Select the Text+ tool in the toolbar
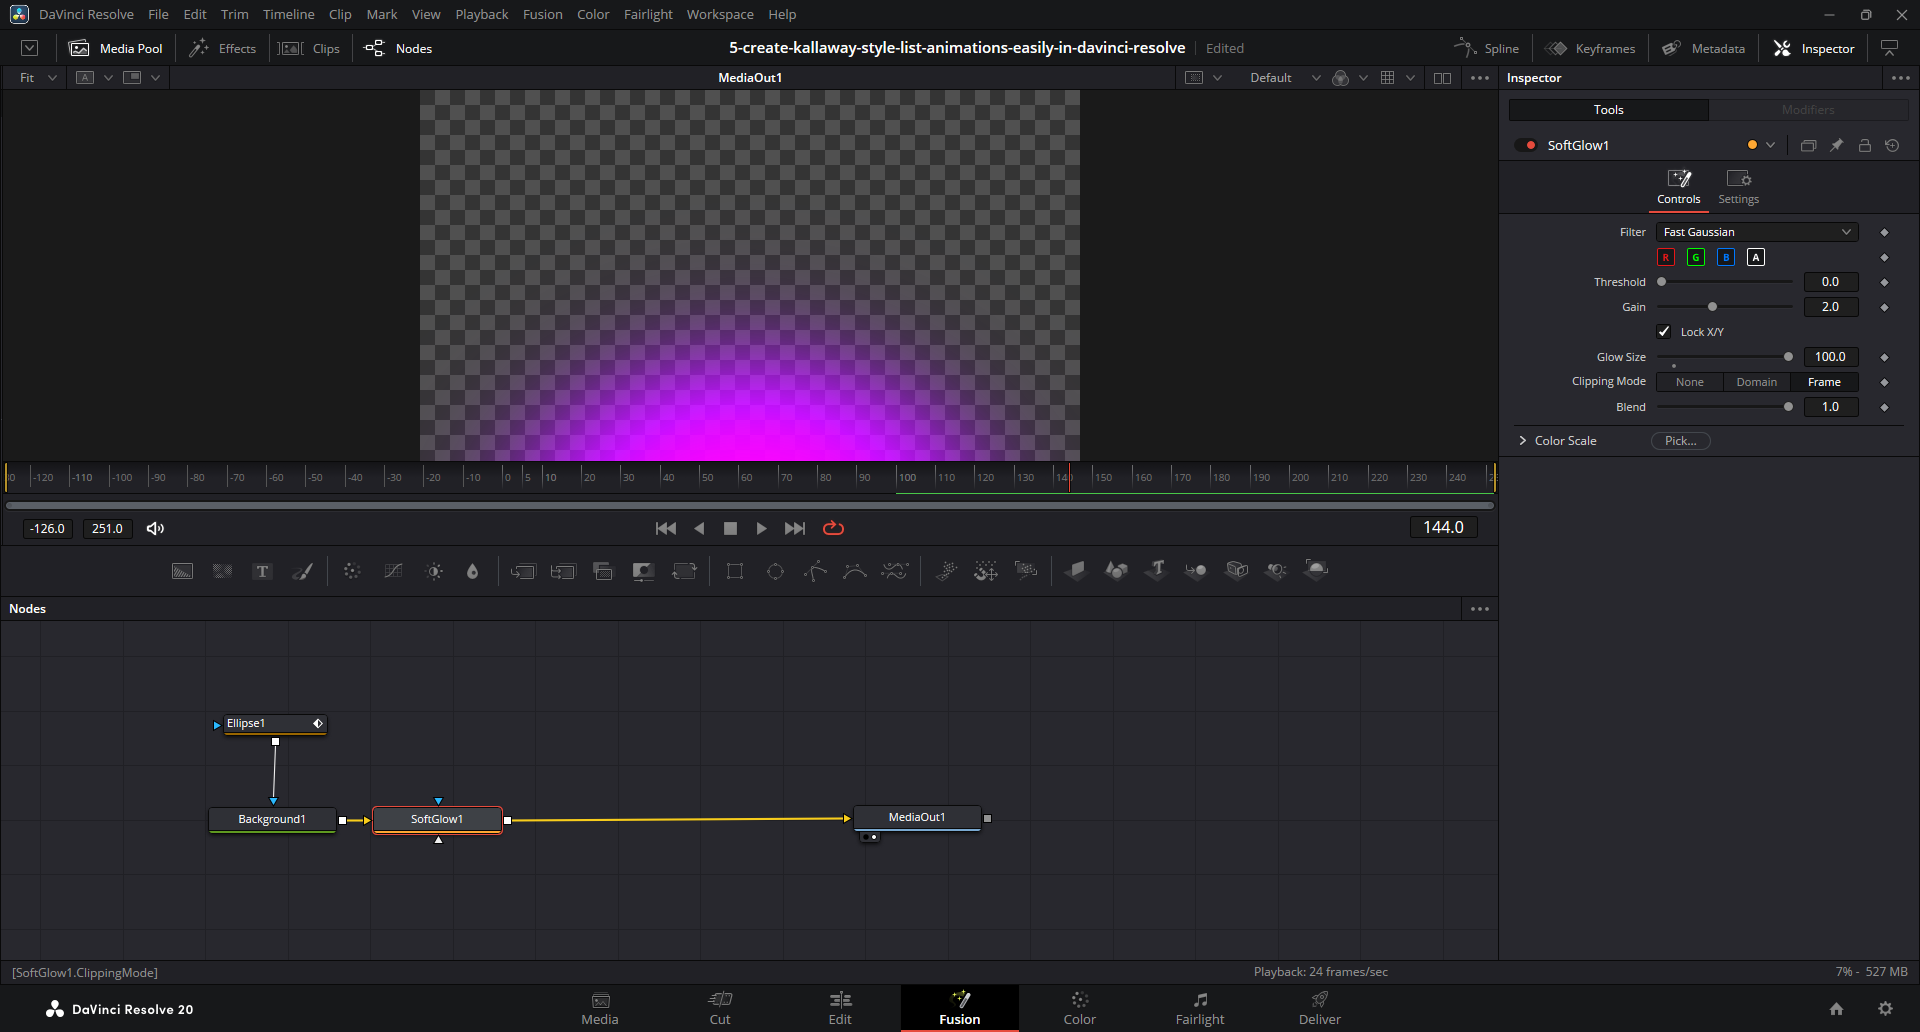This screenshot has height=1032, width=1920. 262,571
